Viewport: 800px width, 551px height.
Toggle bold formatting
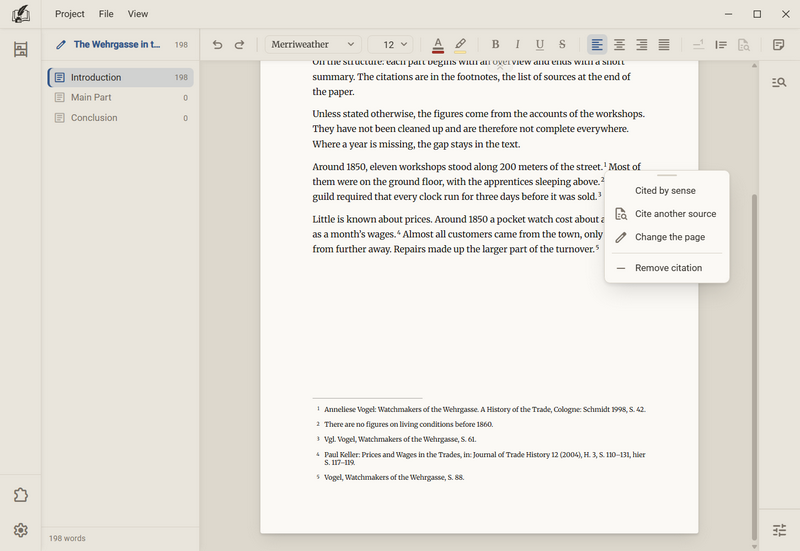pos(495,44)
